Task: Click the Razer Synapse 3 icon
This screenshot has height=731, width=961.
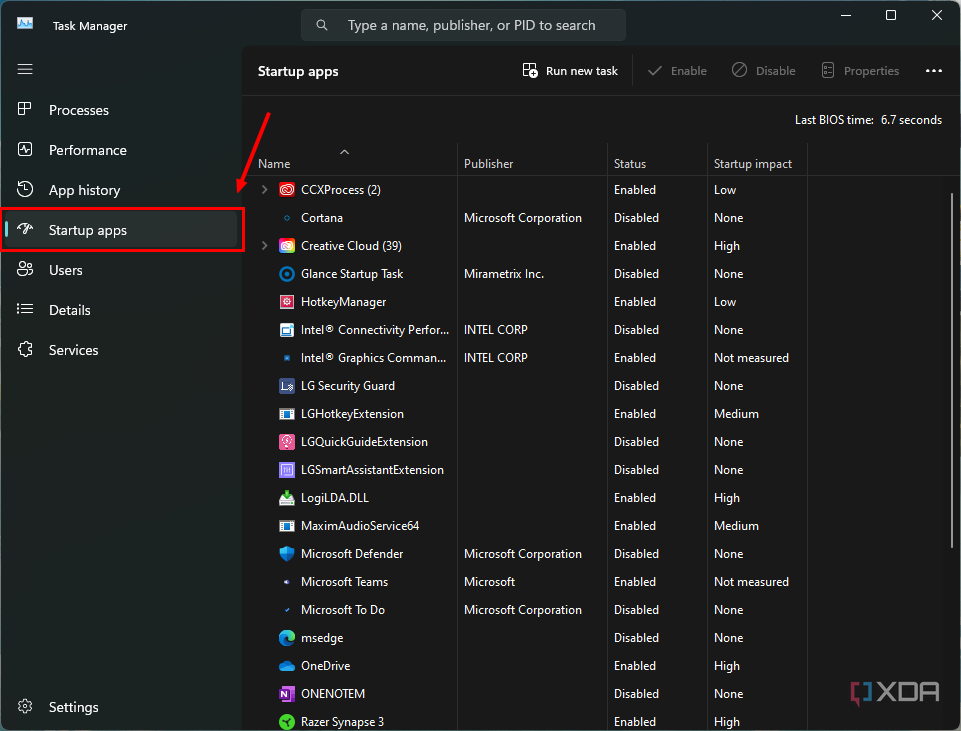Action: coord(287,722)
